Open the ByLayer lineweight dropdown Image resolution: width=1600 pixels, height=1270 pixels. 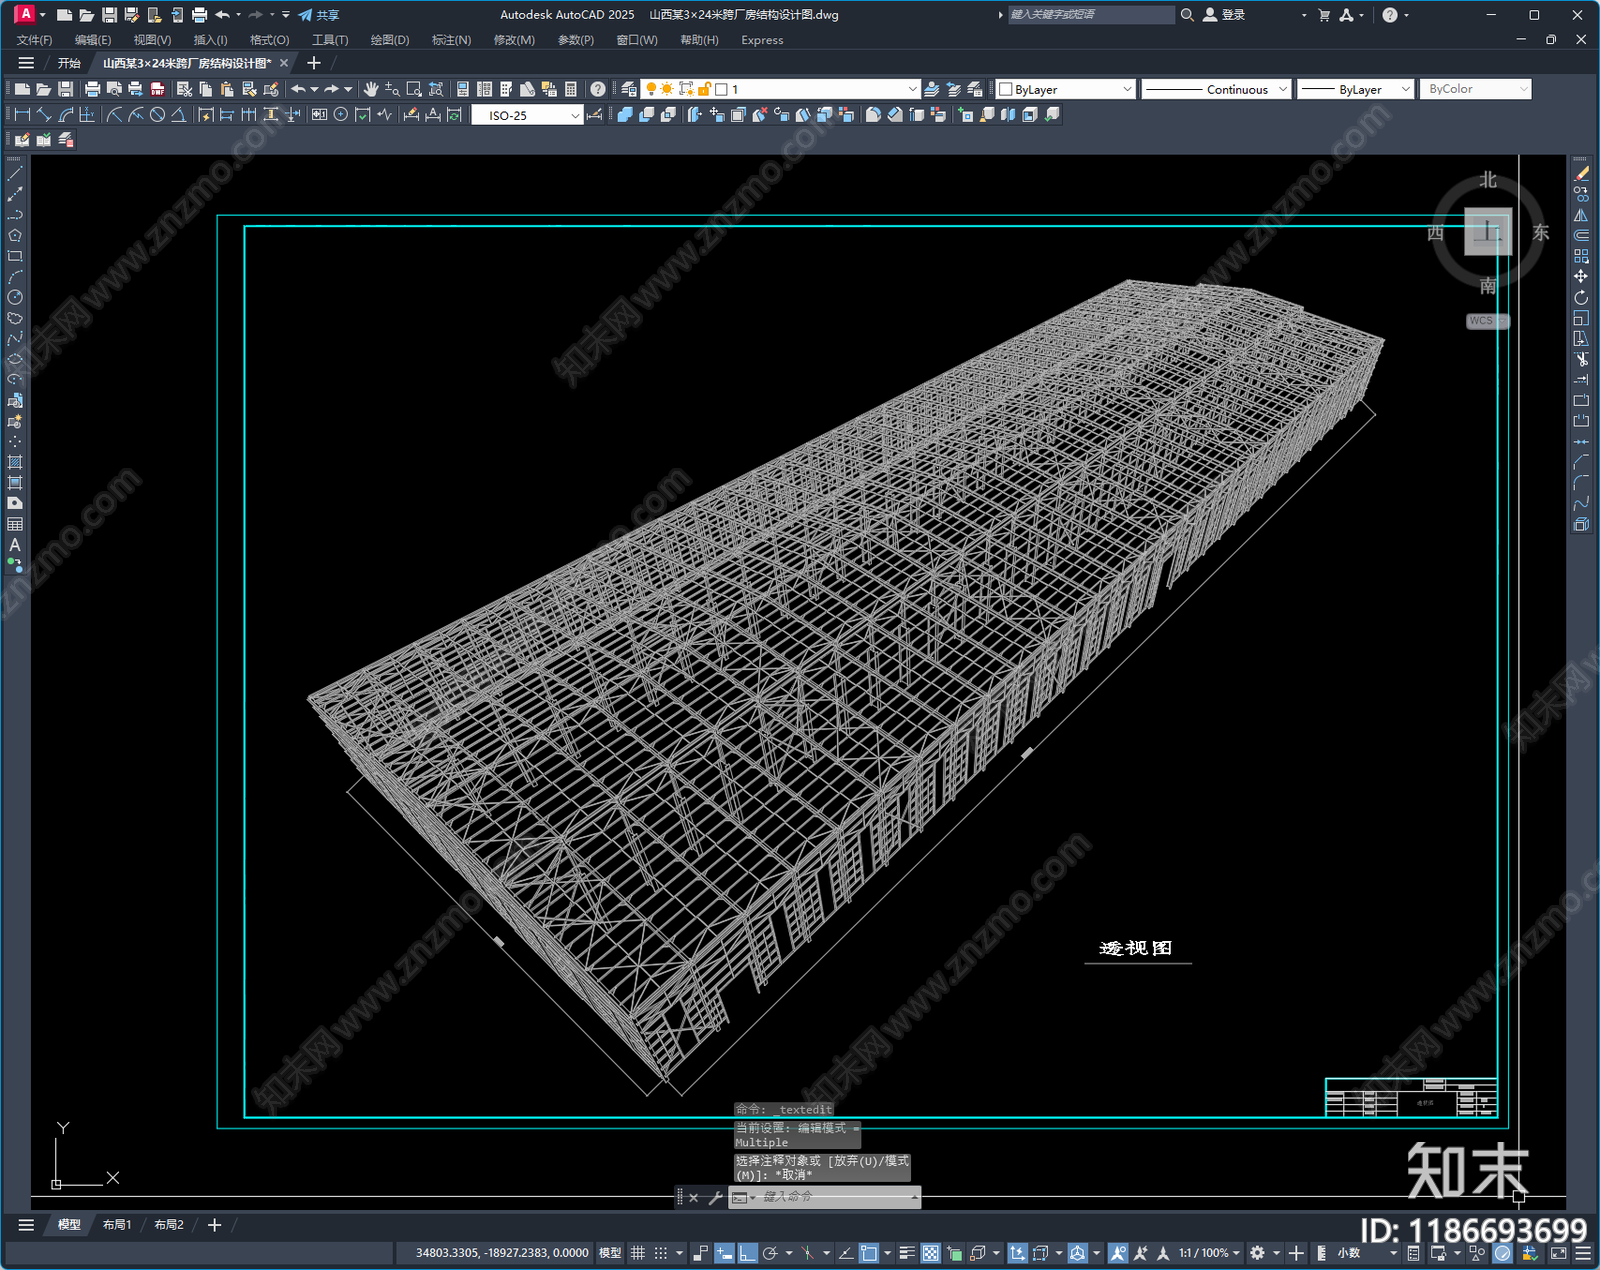(1355, 89)
